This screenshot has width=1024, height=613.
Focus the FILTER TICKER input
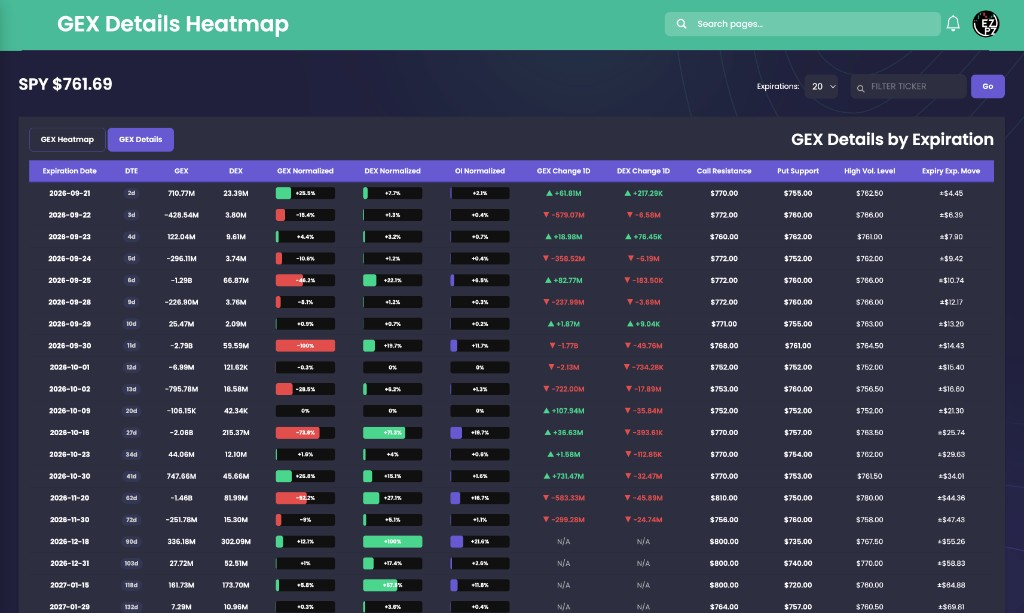908,86
